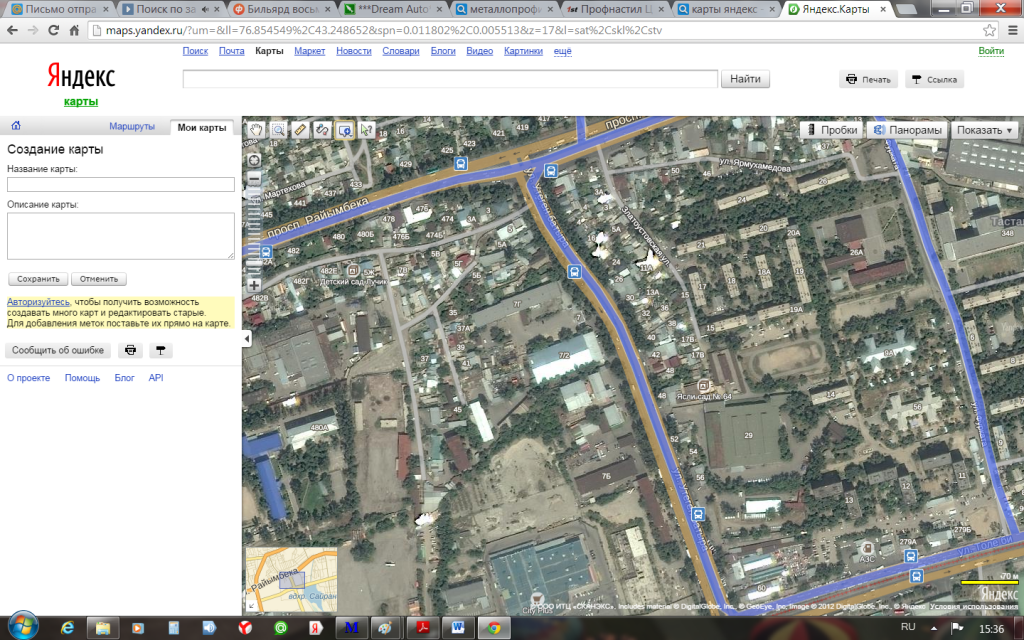
Task: Open the Windows Start menu
Action: (x=24, y=628)
